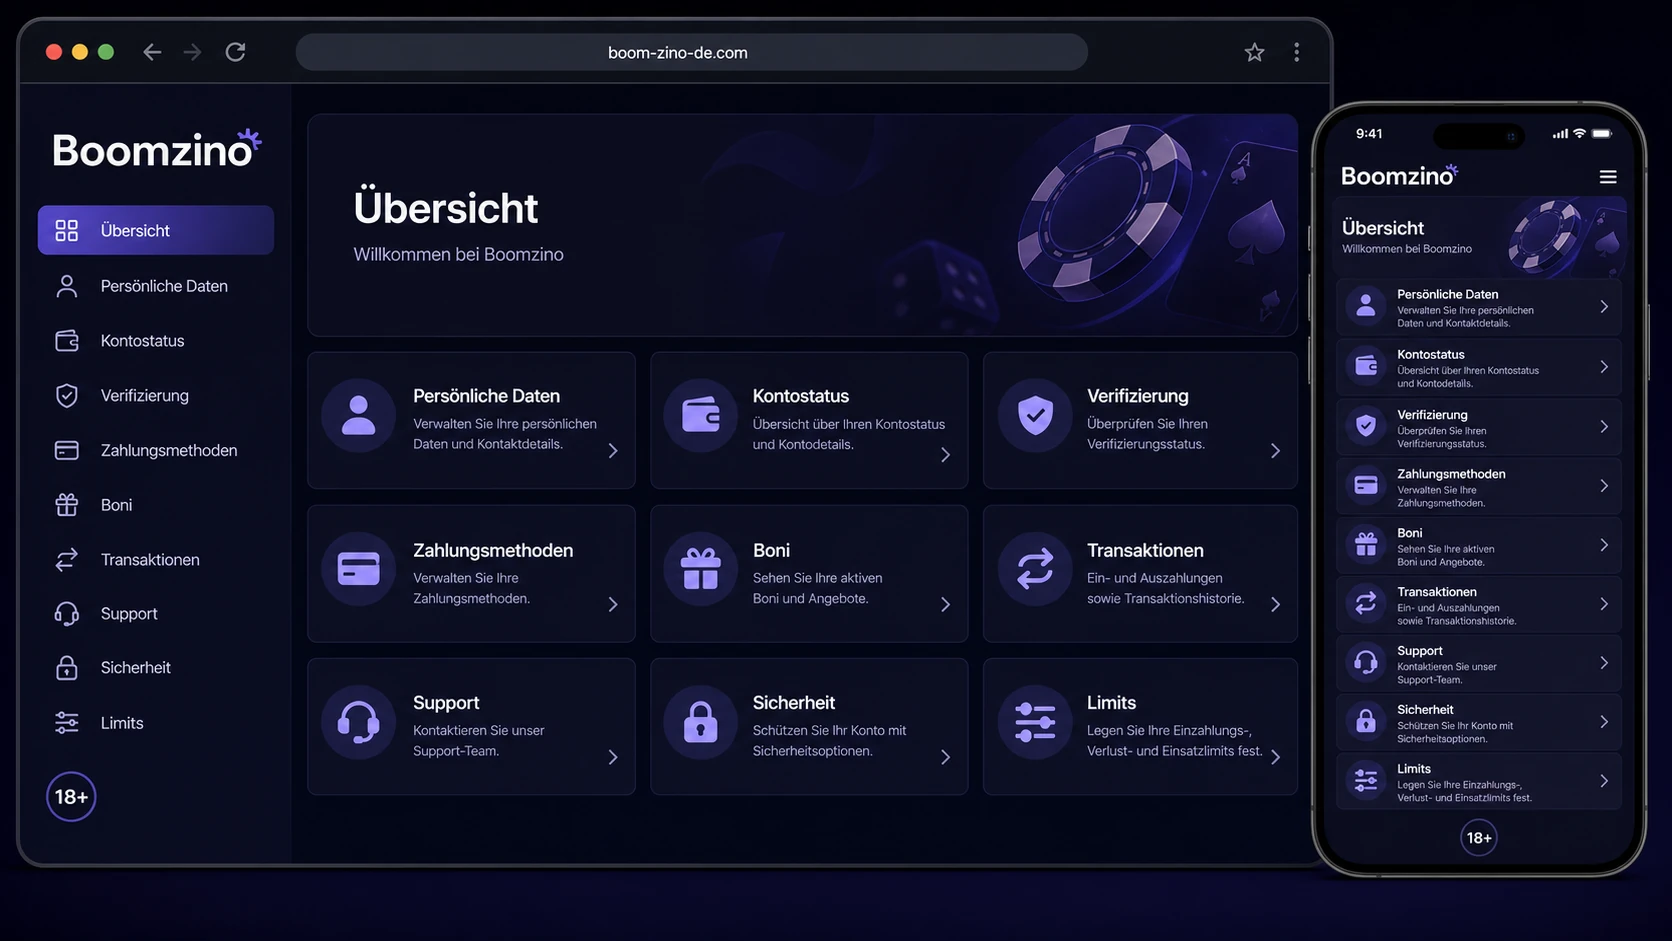Tap the 18+ badge on the phone
This screenshot has height=941, width=1672.
pos(1478,838)
